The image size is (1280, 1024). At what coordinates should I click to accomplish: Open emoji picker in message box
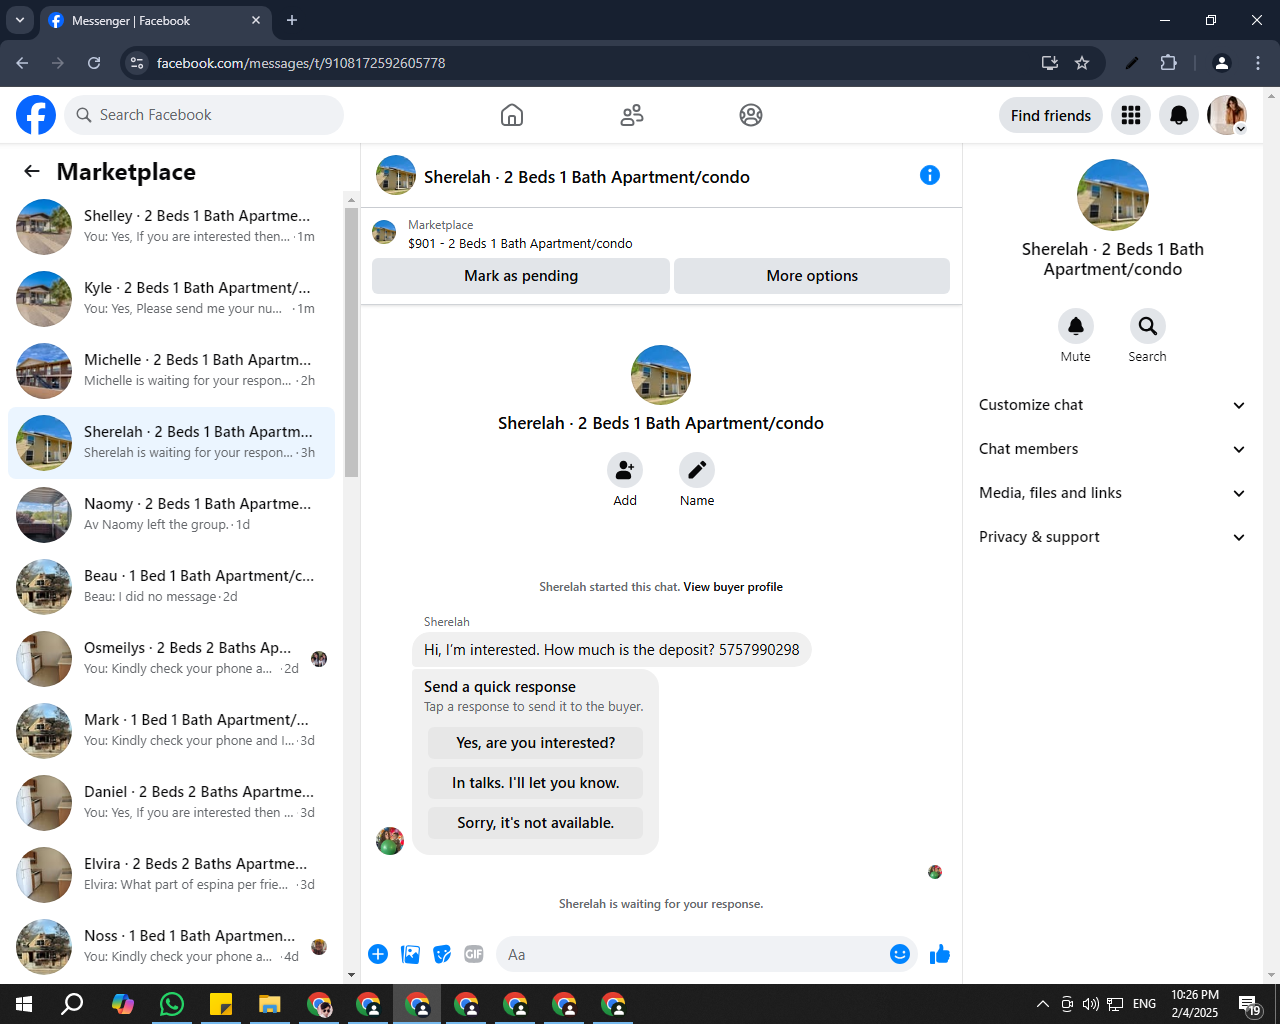pyautogui.click(x=900, y=954)
